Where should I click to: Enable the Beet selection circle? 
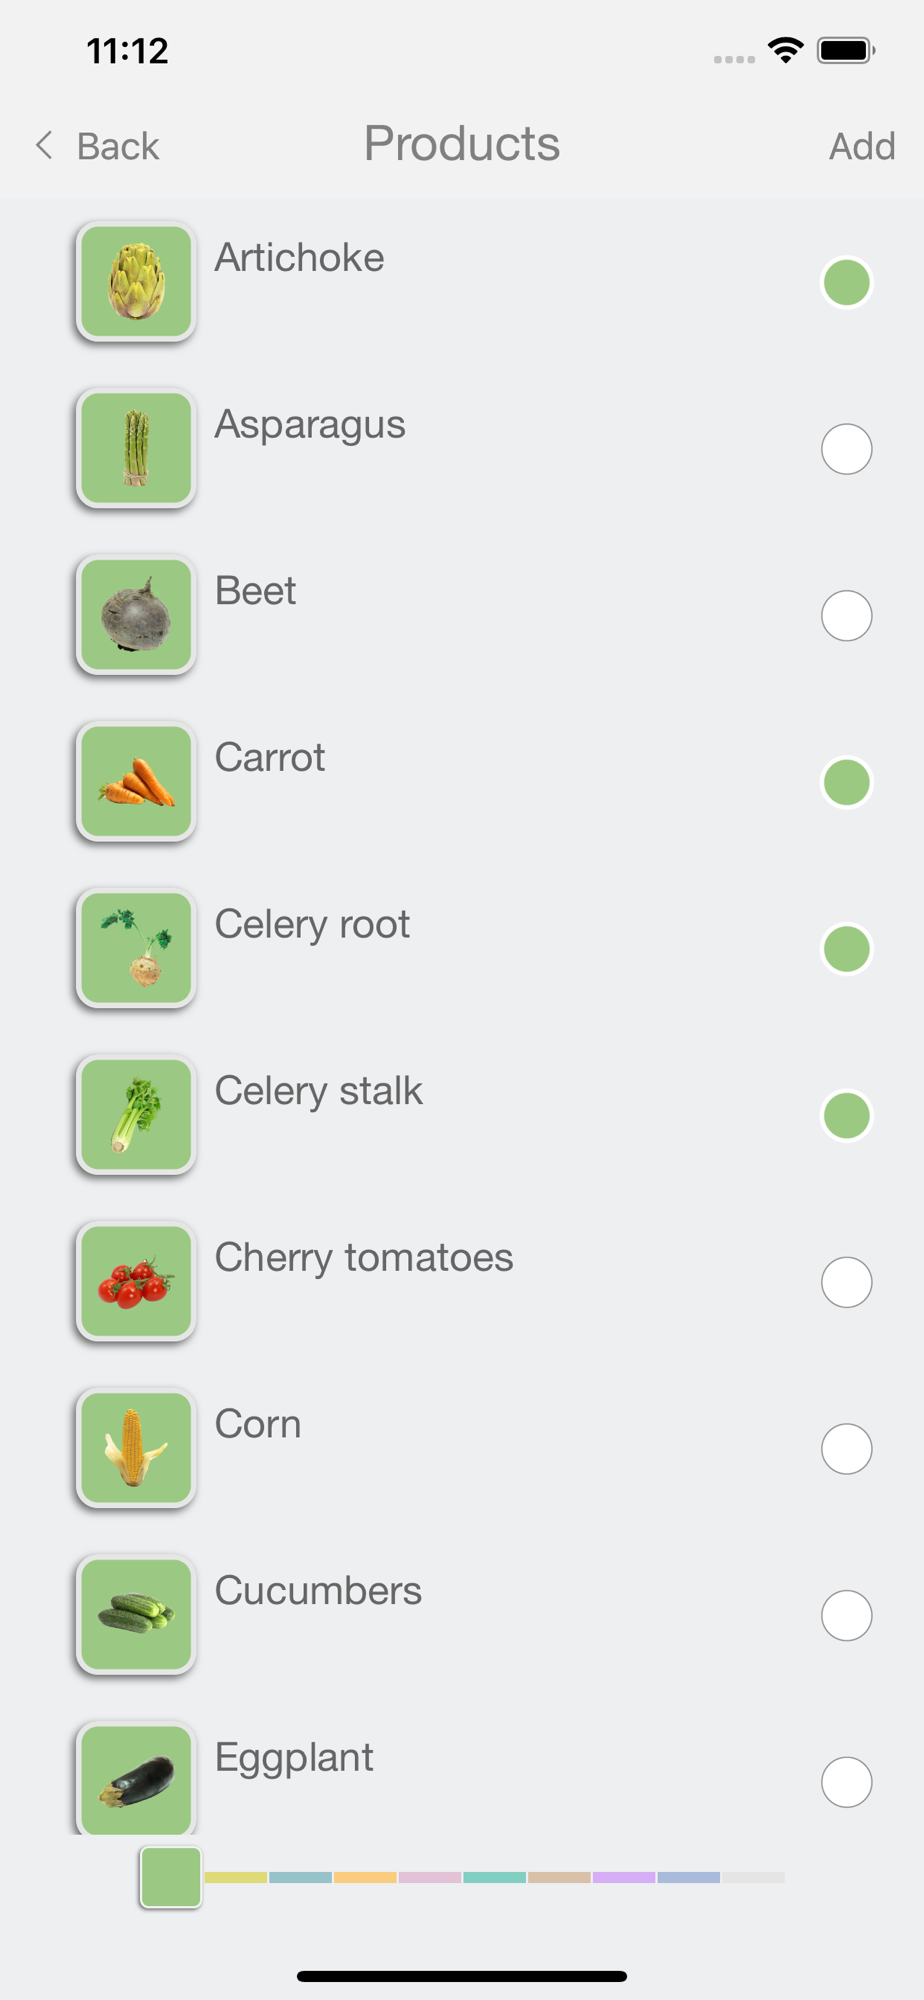tap(846, 616)
